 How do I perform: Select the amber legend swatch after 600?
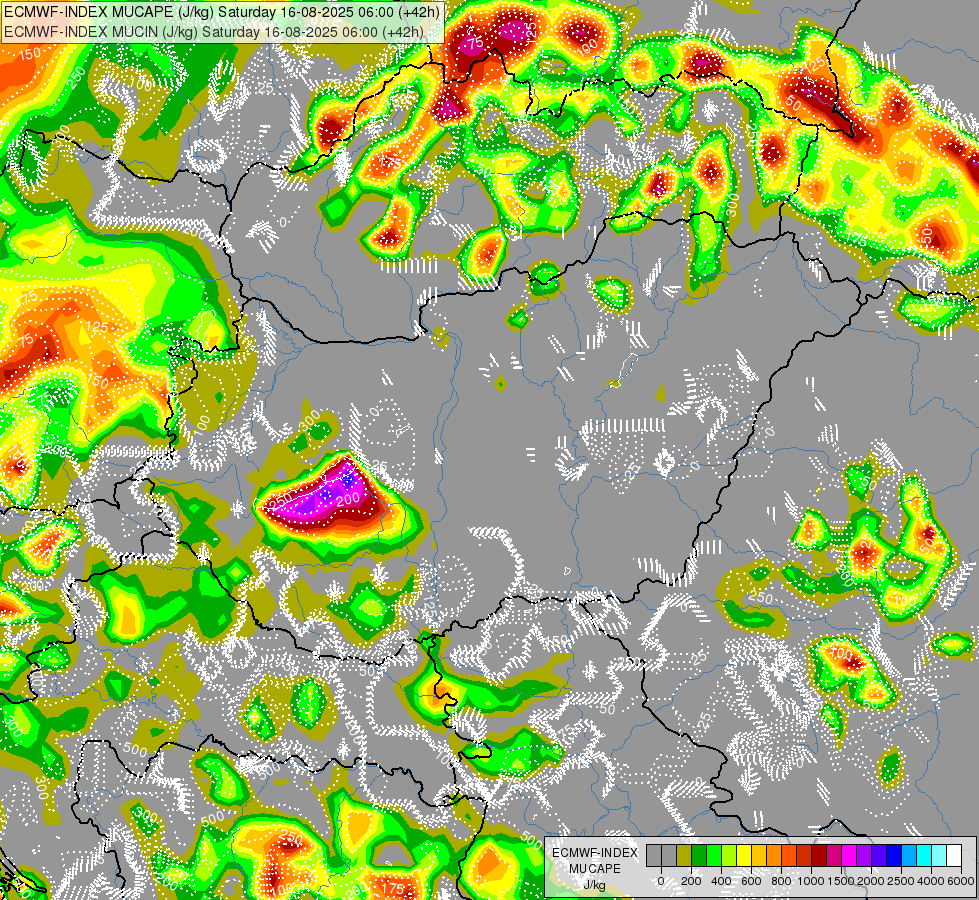759,855
